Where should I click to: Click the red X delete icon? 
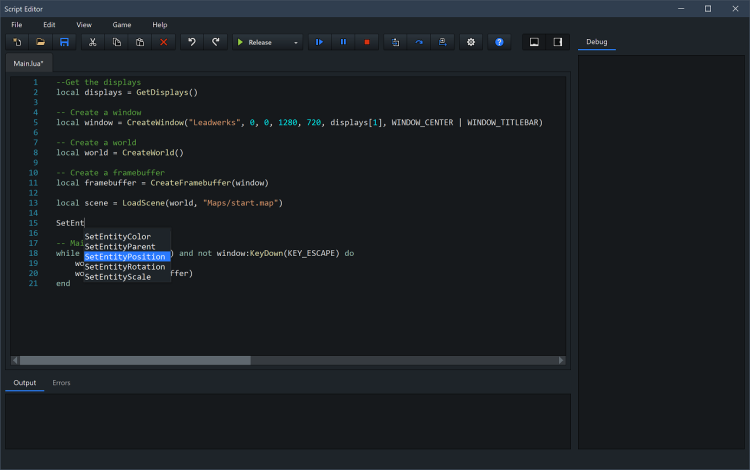pos(164,42)
